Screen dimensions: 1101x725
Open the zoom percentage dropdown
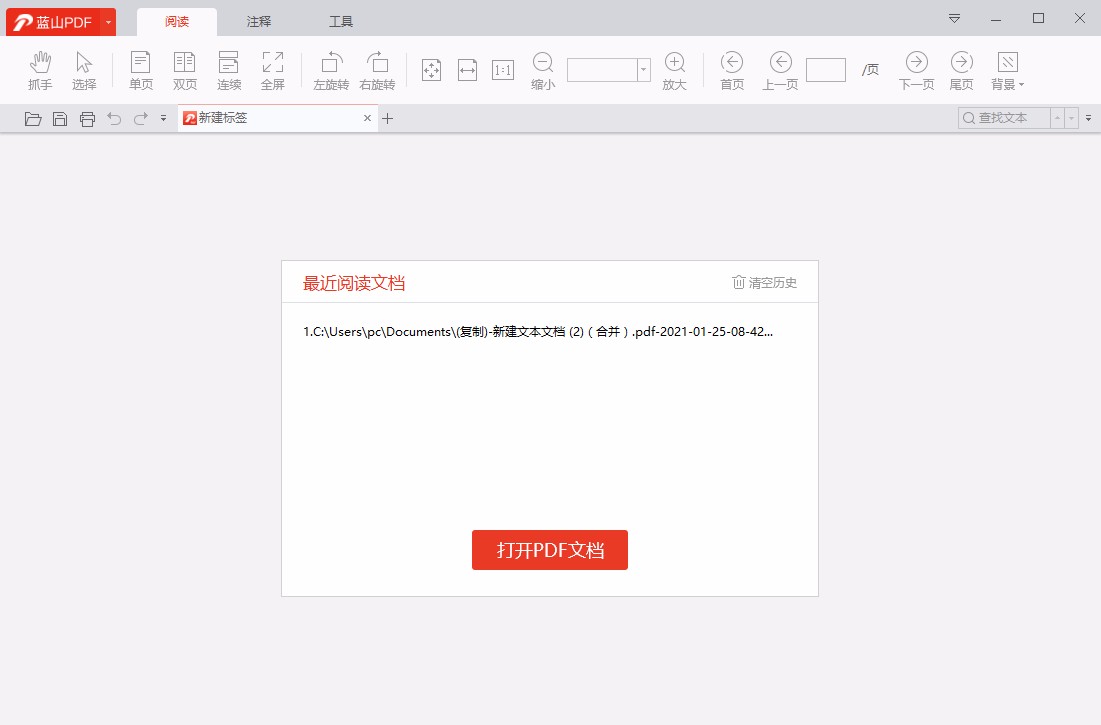coord(643,70)
